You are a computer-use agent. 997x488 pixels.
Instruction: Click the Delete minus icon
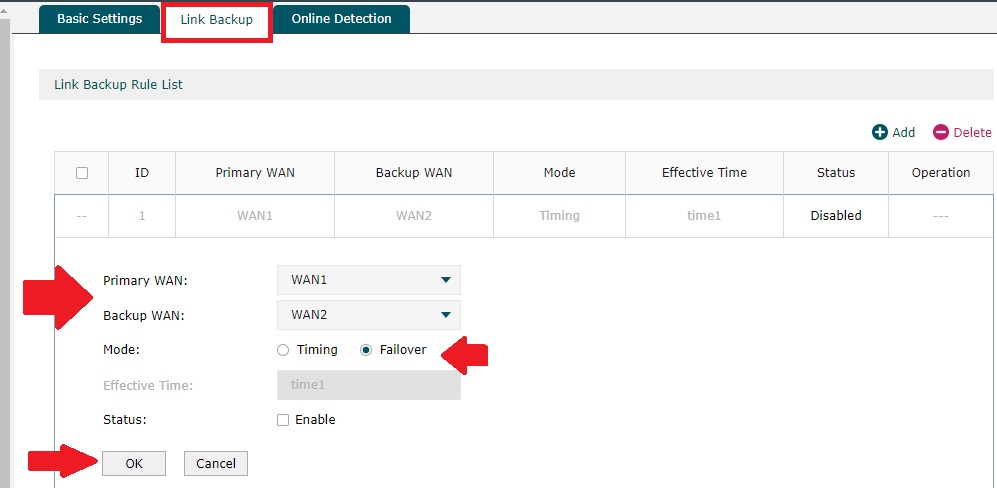(x=940, y=132)
